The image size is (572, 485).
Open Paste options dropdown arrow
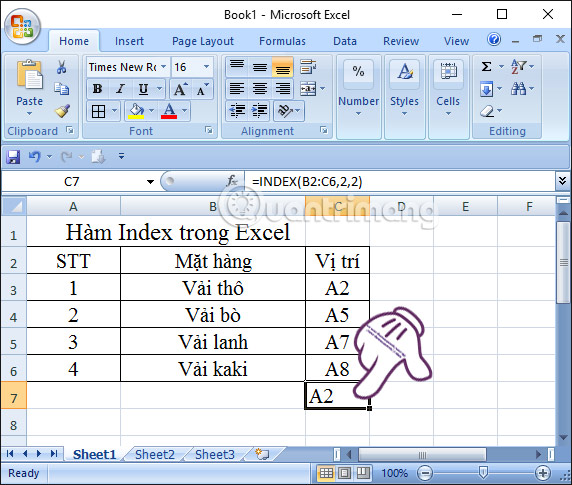(30, 113)
